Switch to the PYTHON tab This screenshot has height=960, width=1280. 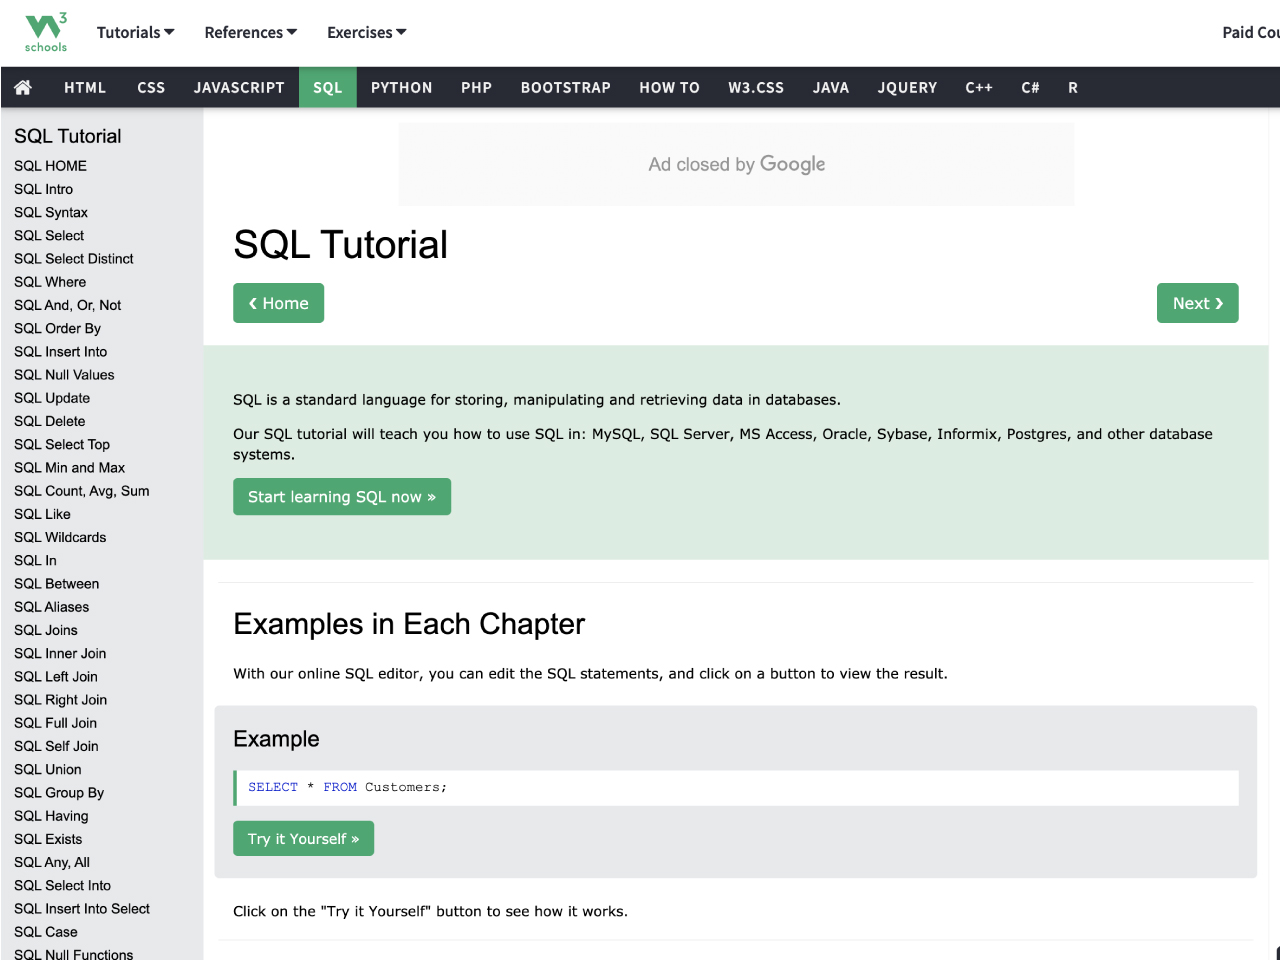pyautogui.click(x=402, y=87)
